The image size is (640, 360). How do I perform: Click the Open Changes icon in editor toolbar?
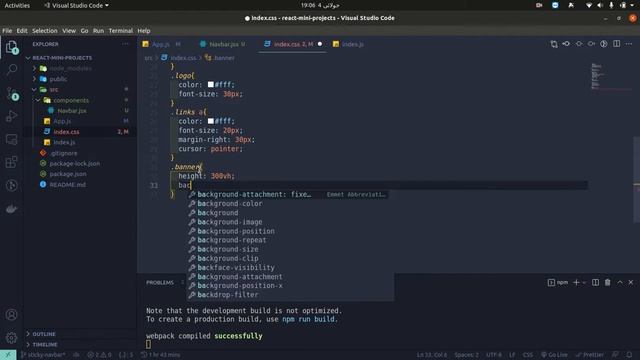pos(554,44)
